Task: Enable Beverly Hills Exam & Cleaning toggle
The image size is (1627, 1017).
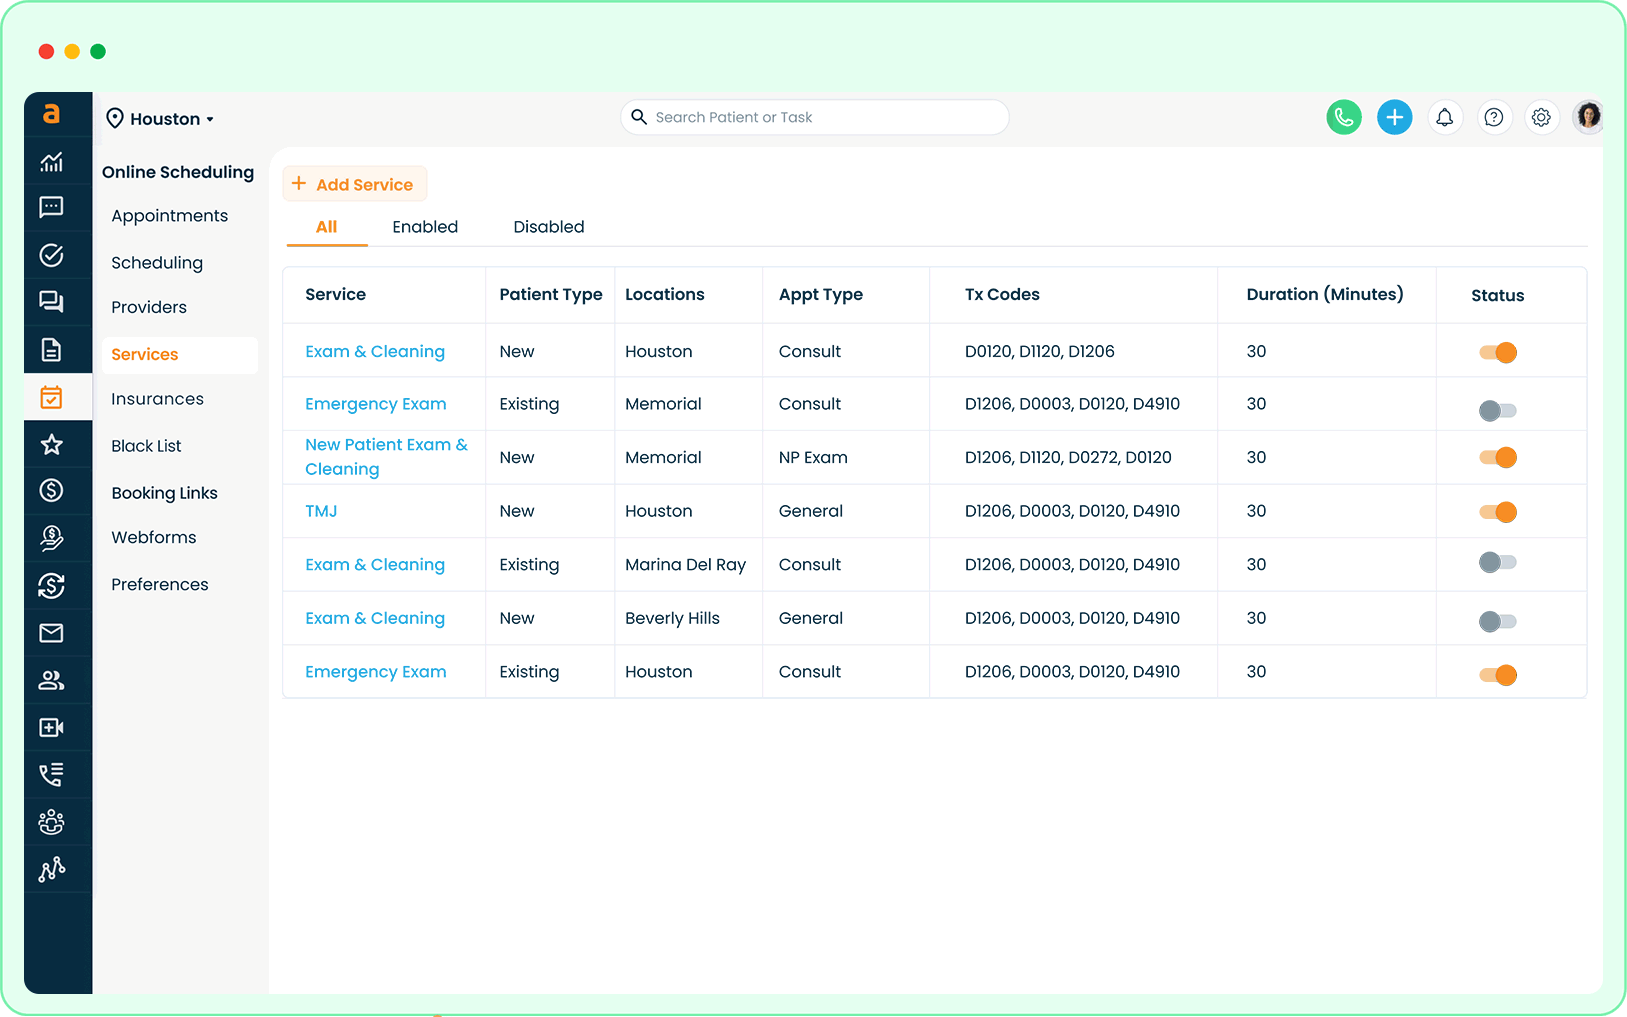Action: tap(1498, 621)
